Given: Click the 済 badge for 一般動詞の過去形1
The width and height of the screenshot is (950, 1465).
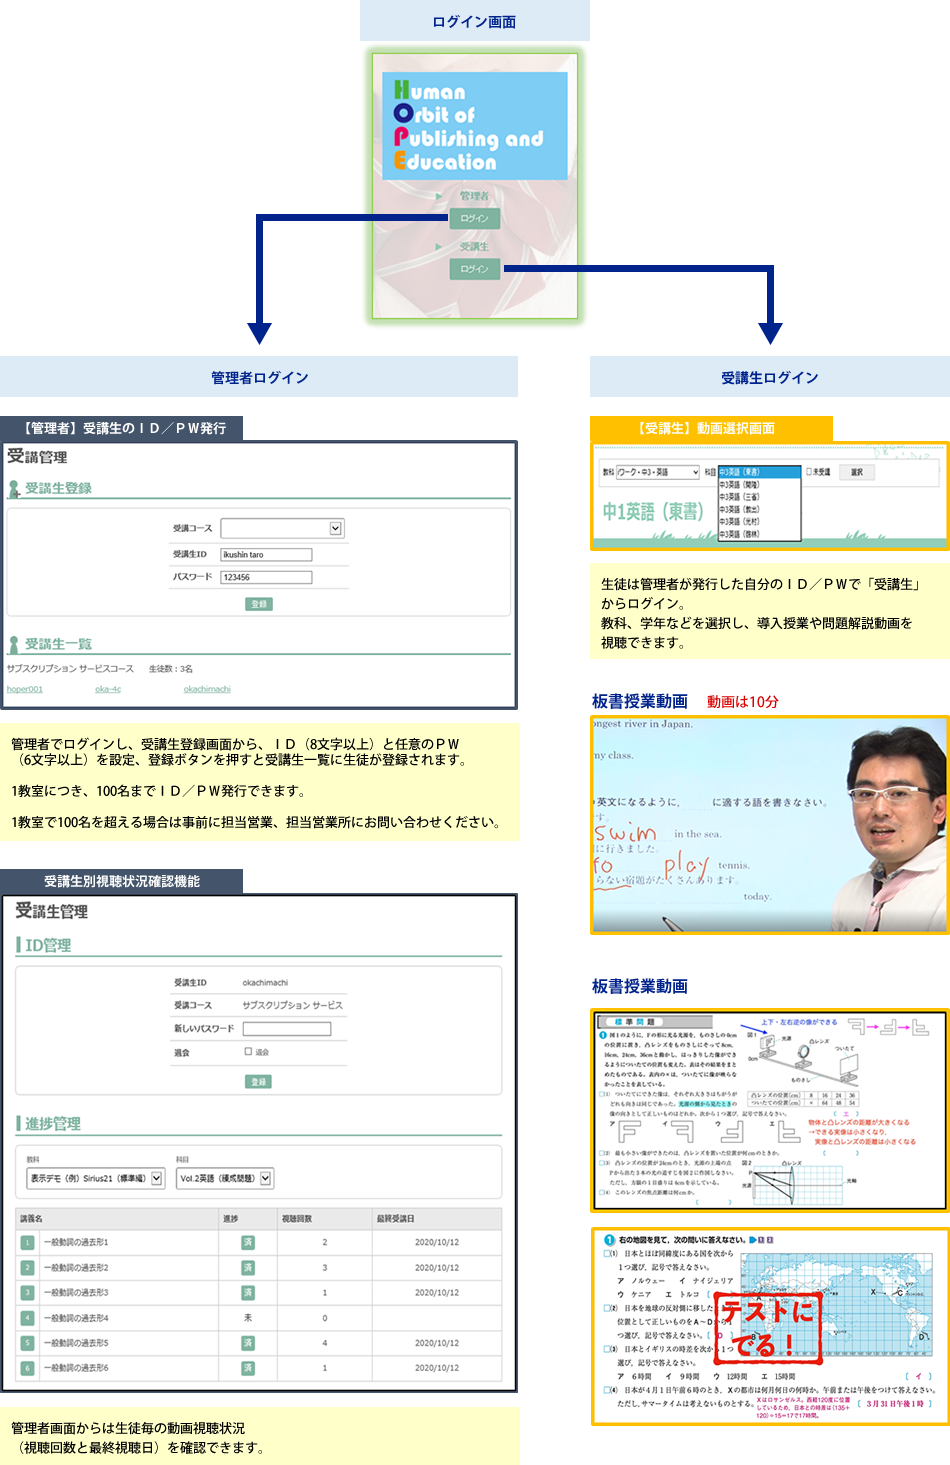Looking at the screenshot, I should click(248, 1242).
